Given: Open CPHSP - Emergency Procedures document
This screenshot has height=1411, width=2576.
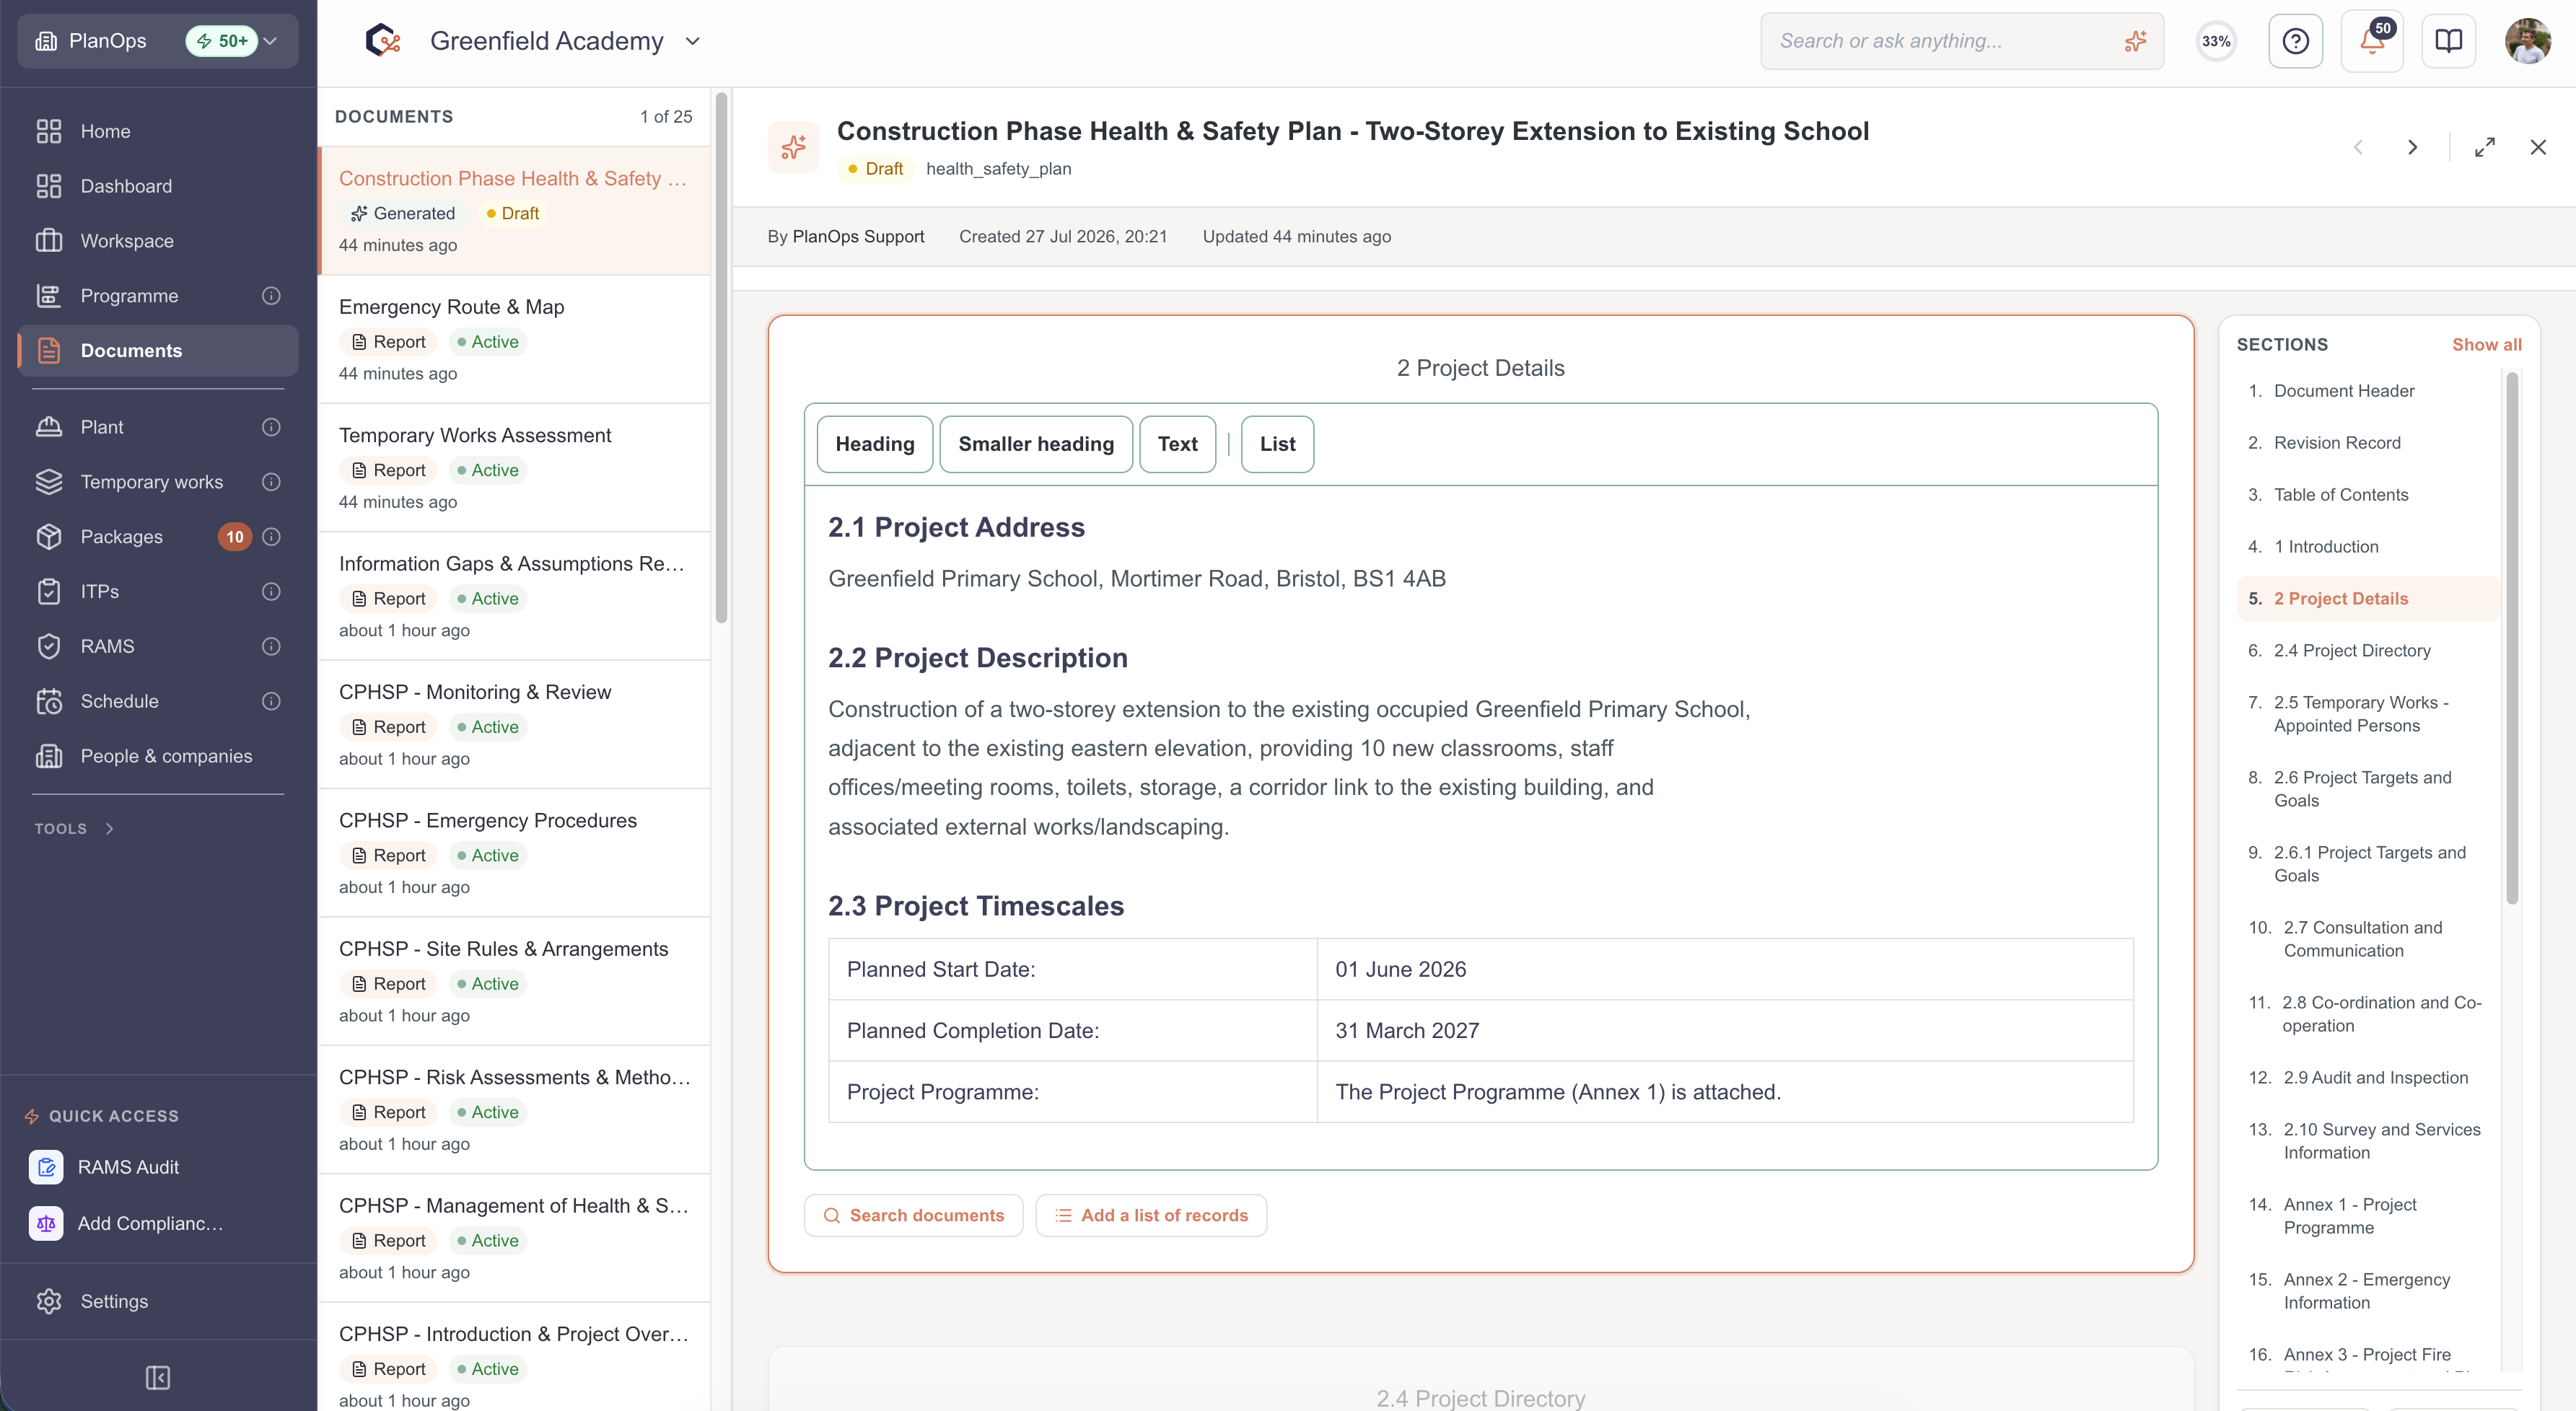Looking at the screenshot, I should (515, 853).
